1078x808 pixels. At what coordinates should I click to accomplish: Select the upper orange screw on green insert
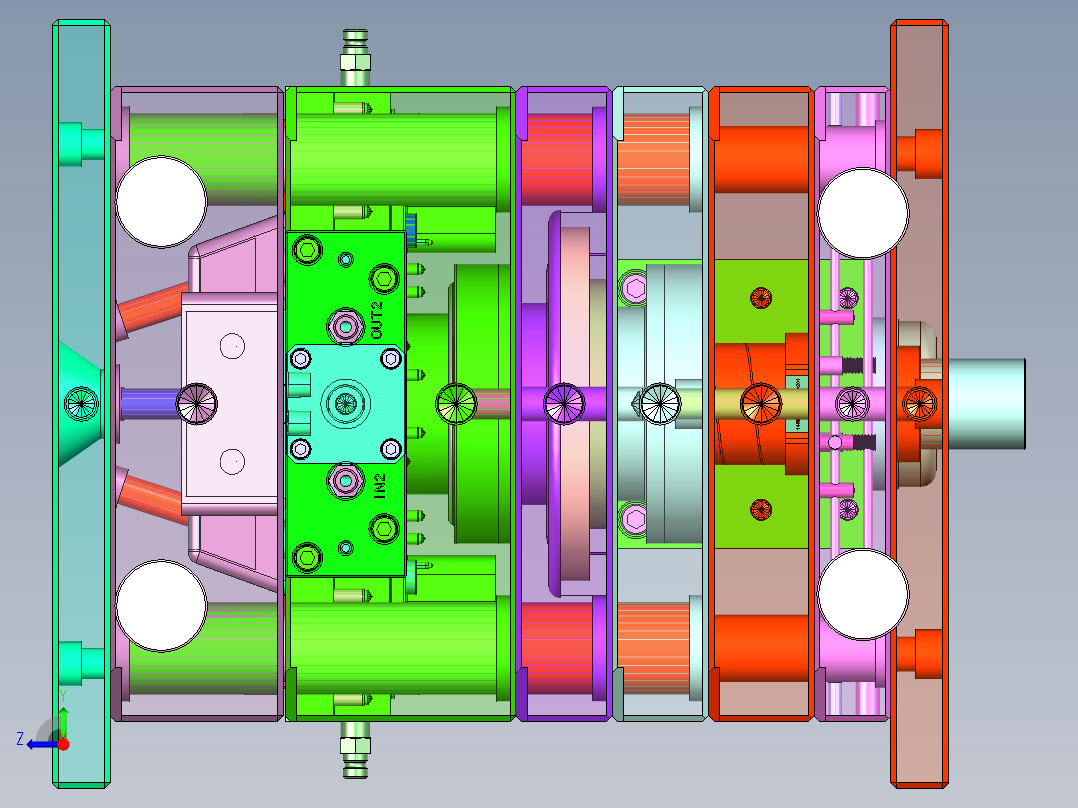[760, 298]
